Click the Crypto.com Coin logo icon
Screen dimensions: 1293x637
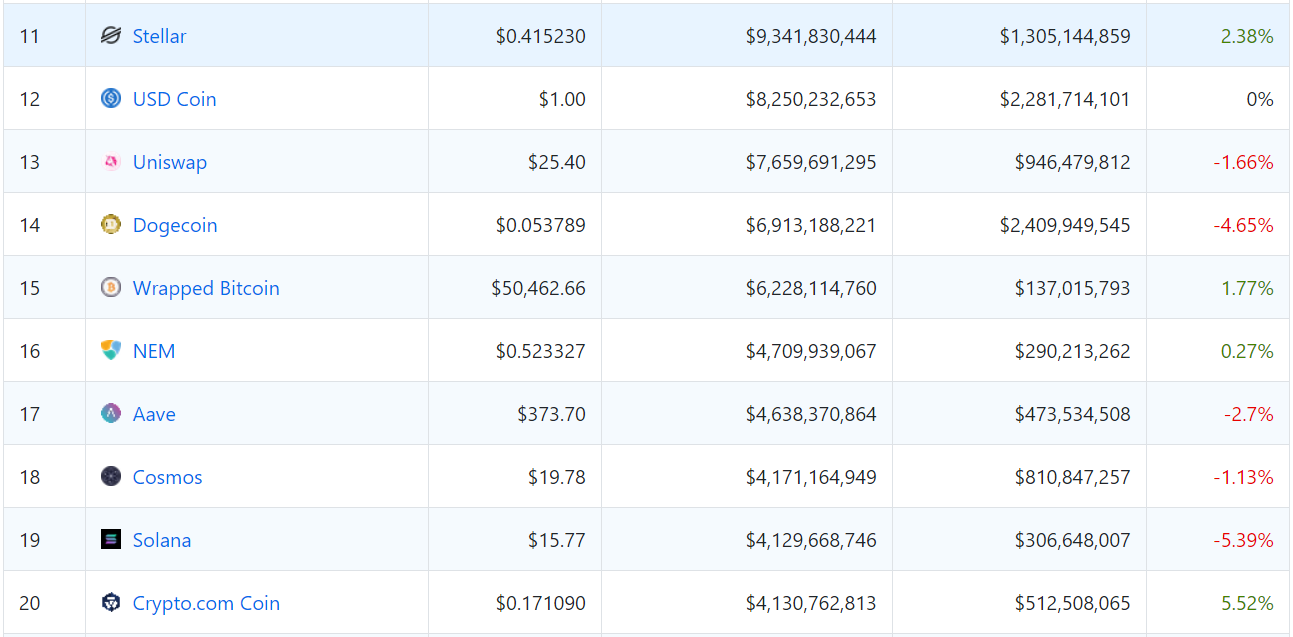click(x=111, y=603)
